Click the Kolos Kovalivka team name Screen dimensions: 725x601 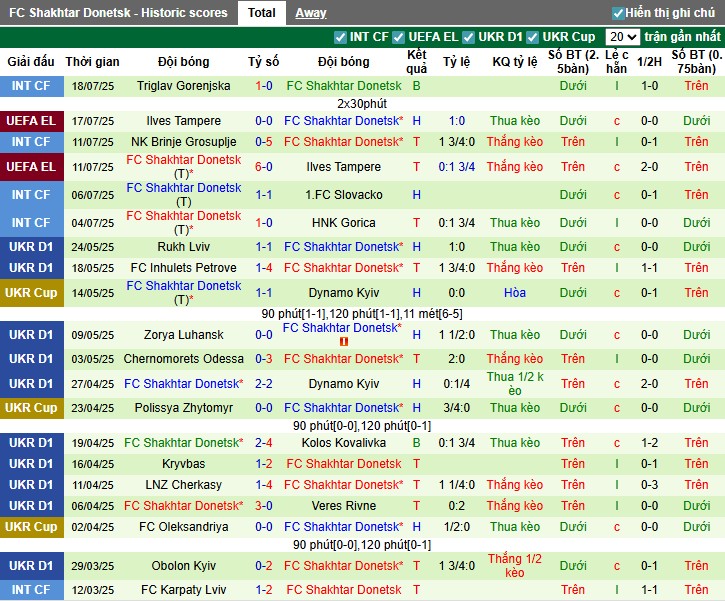343,443
